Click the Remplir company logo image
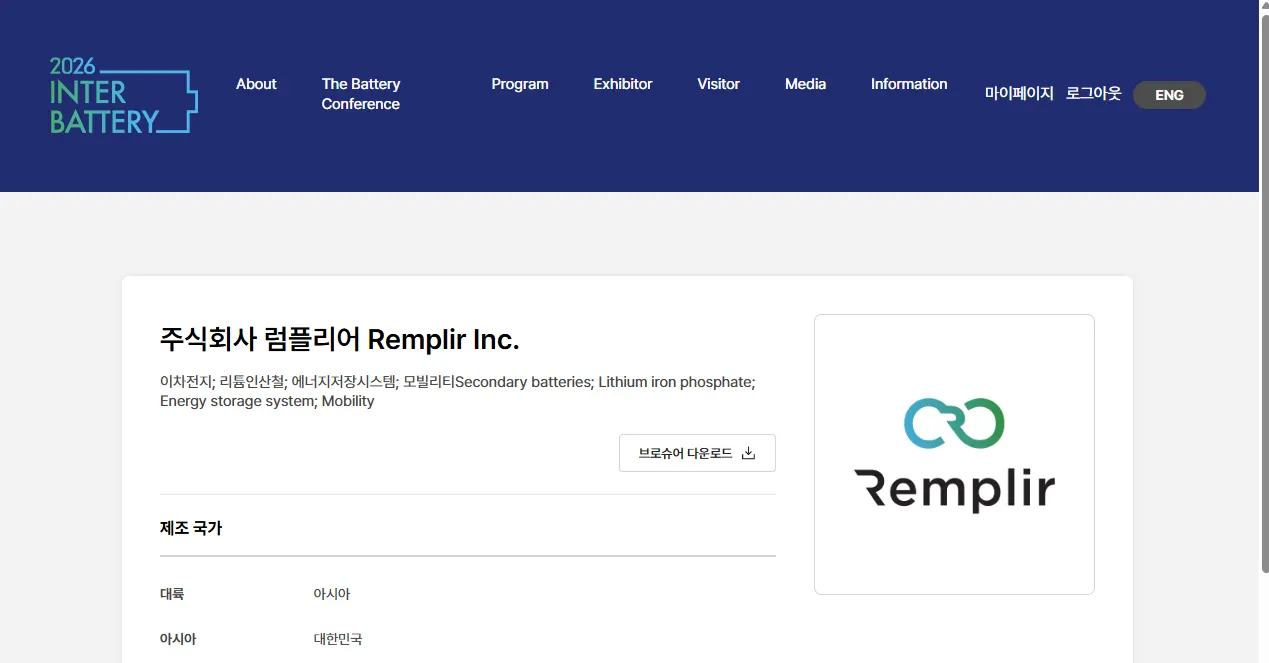The image size is (1269, 663). (954, 455)
